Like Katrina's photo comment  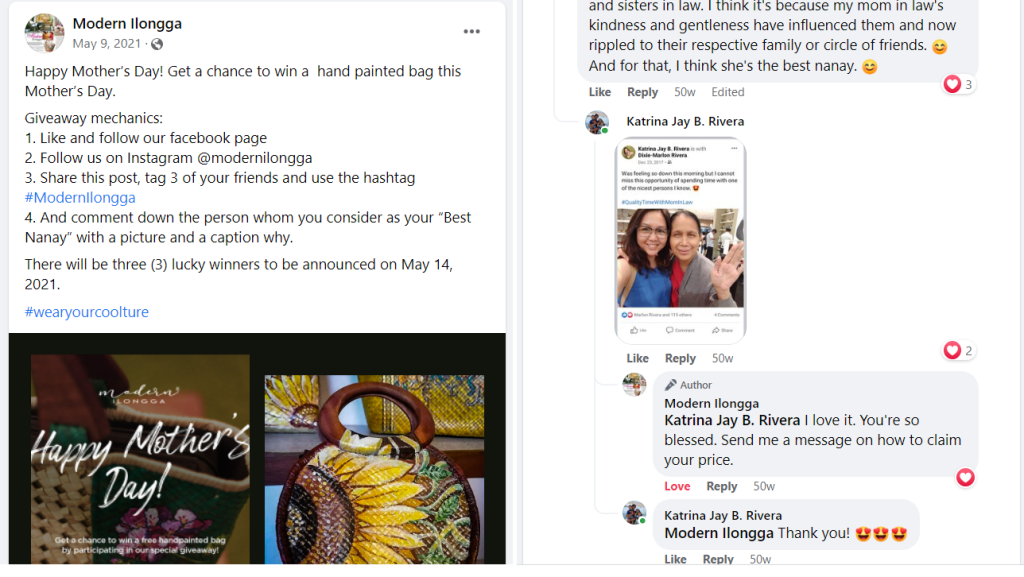click(x=637, y=358)
